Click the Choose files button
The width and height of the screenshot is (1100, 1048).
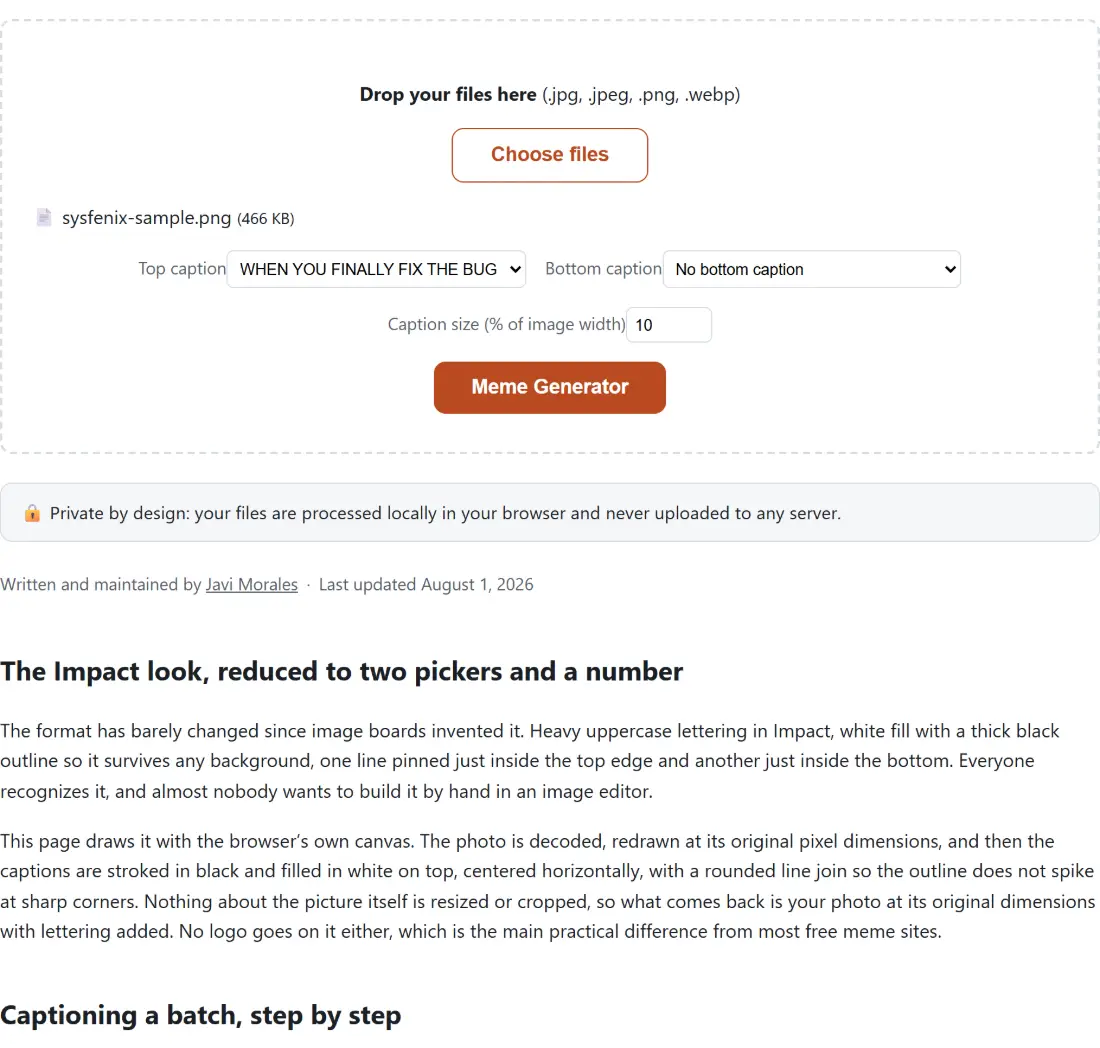(x=549, y=155)
